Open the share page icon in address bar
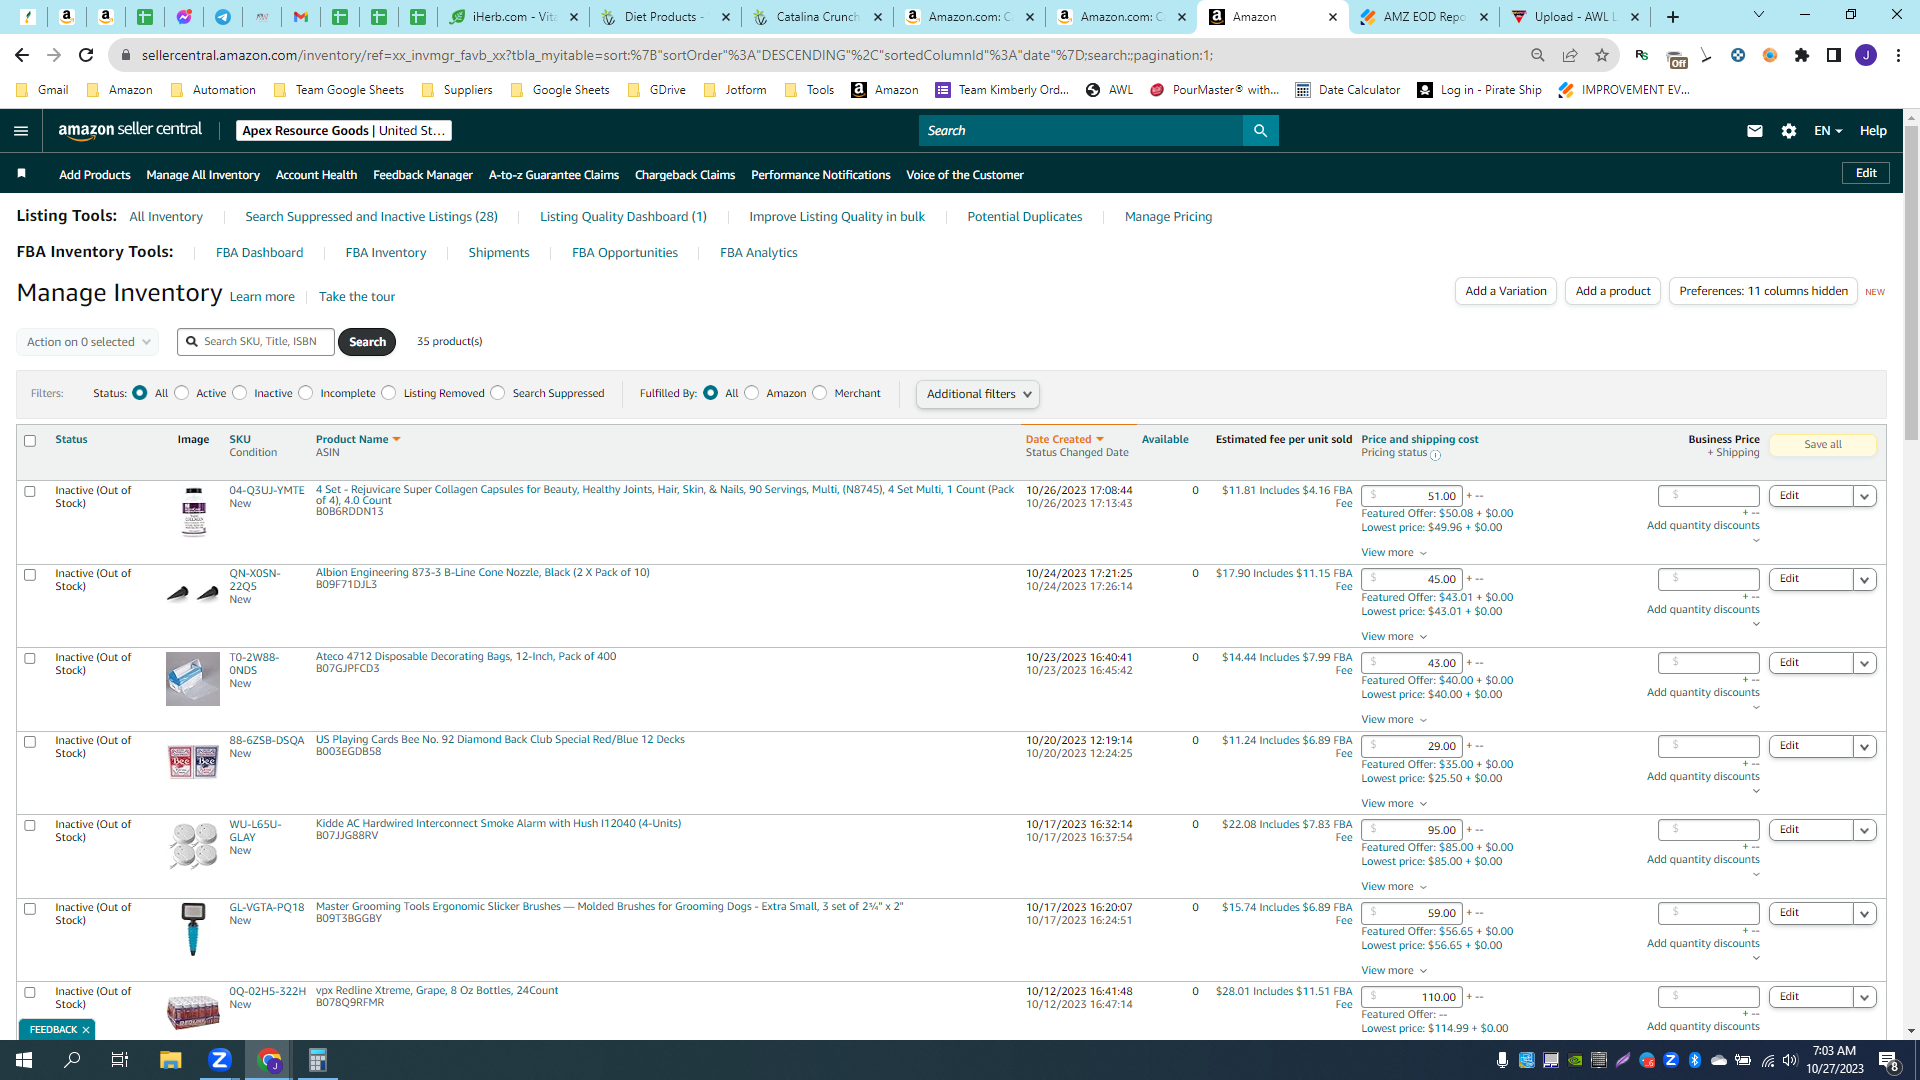 [1570, 55]
